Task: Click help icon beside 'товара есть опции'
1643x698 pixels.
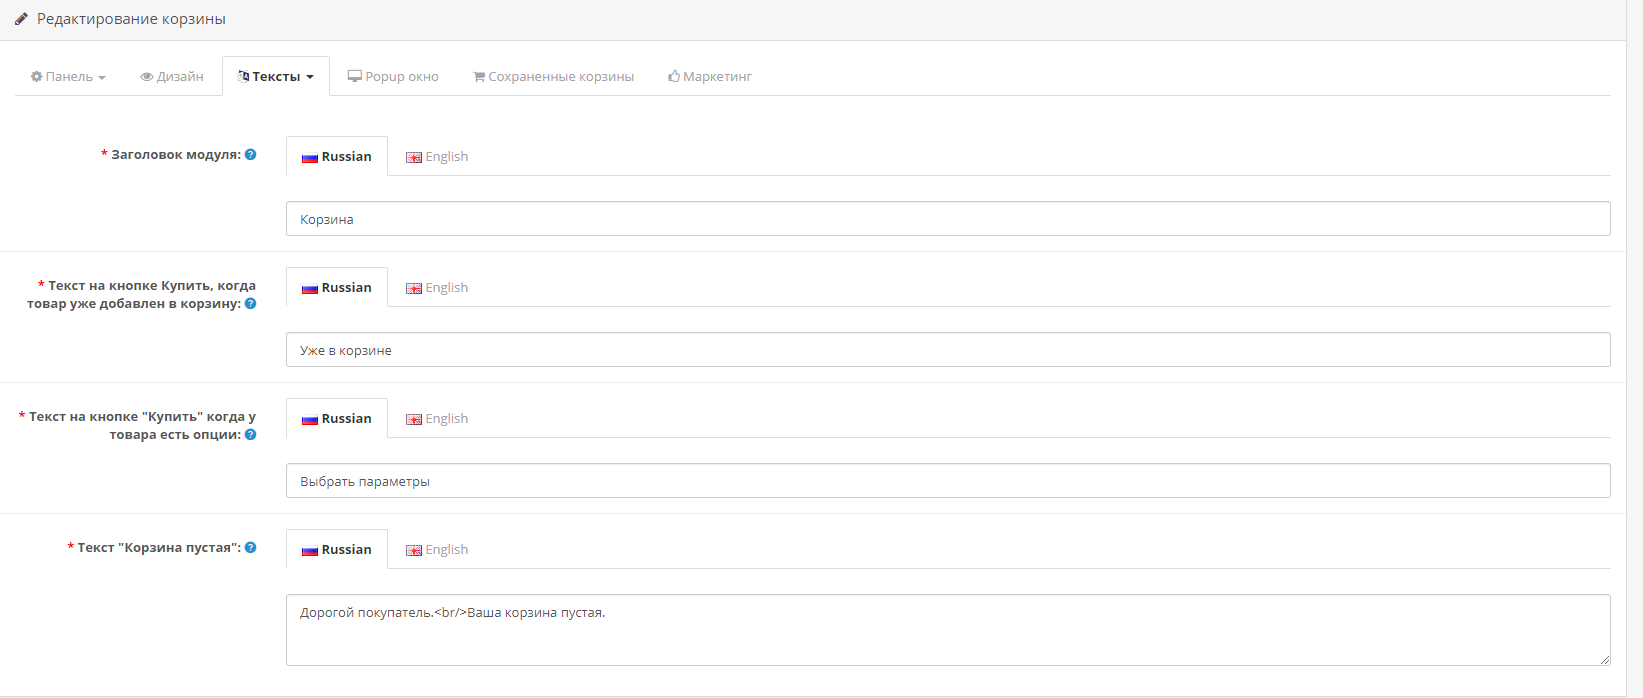Action: [x=251, y=435]
